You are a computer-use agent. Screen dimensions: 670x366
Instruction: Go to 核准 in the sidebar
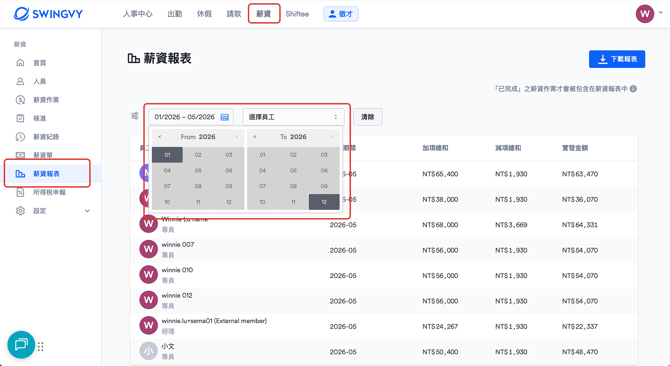click(x=40, y=118)
